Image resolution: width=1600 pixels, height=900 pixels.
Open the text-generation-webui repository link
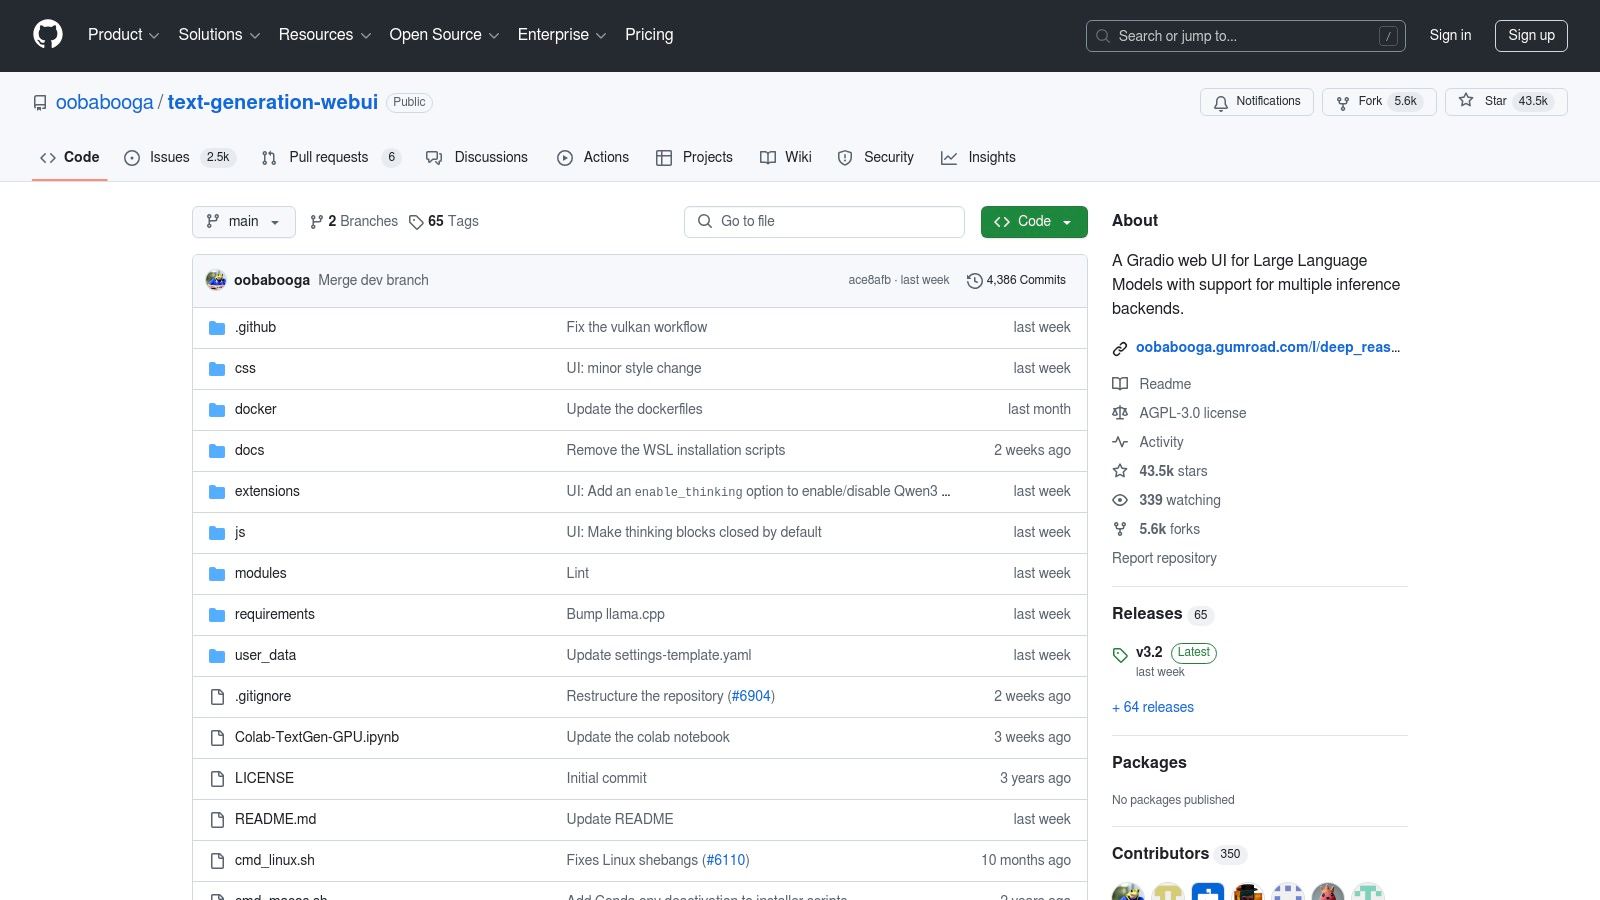coord(272,102)
